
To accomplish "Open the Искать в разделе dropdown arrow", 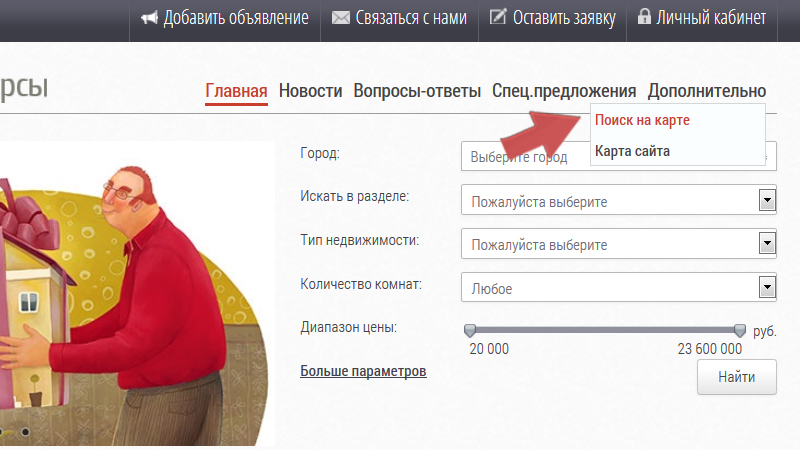I will (767, 200).
